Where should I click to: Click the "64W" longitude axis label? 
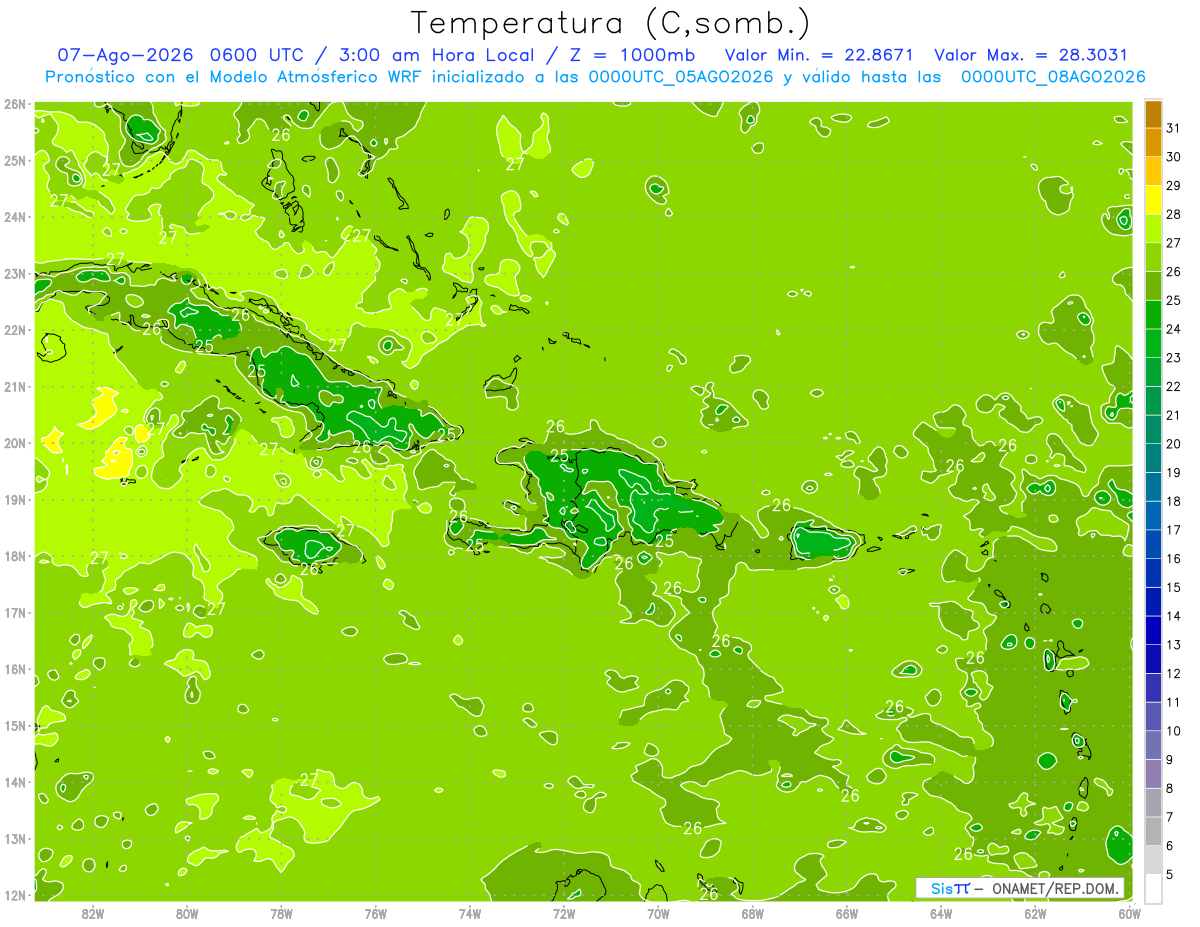pyautogui.click(x=941, y=913)
